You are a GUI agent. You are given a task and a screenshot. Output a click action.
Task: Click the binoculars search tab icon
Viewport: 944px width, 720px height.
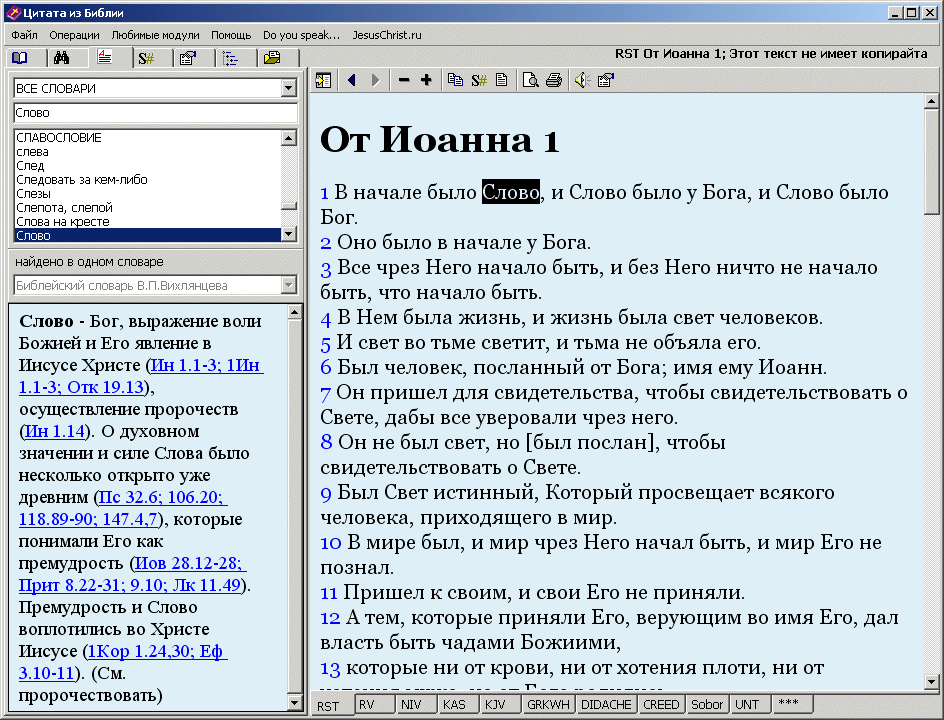[x=61, y=58]
